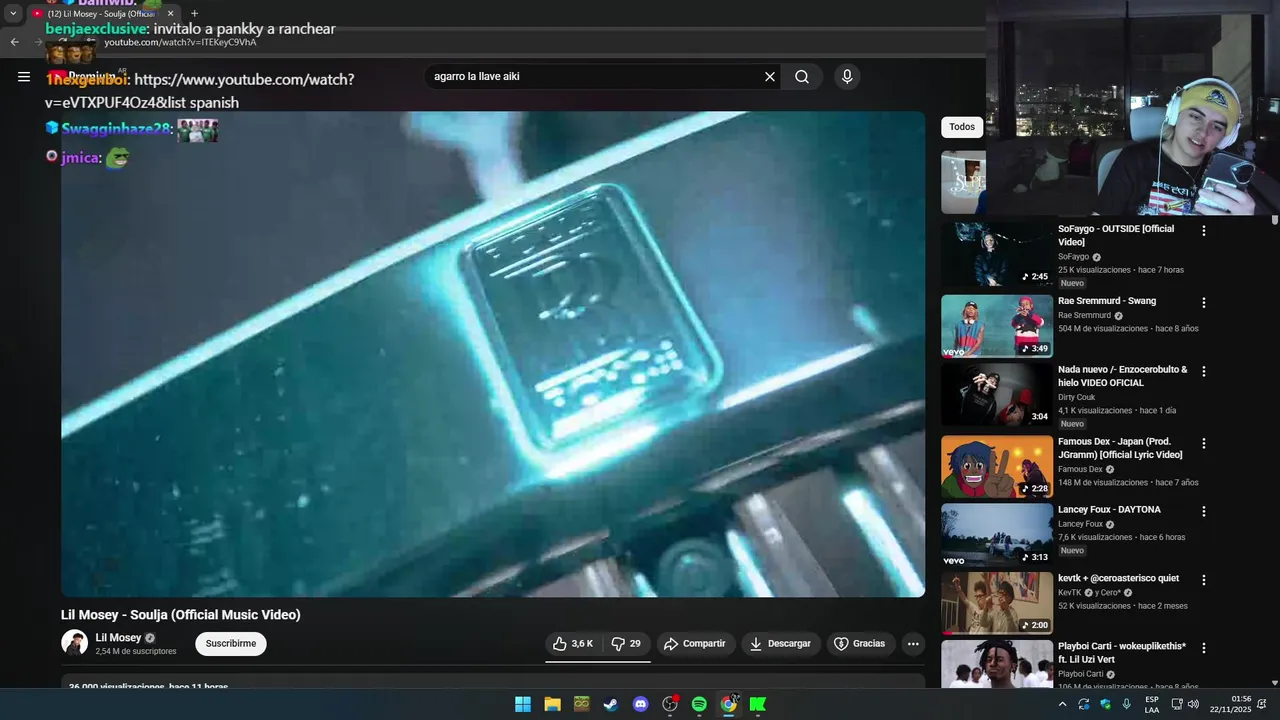The height and width of the screenshot is (720, 1280).
Task: Close the Lil Mosey browser tab
Action: point(170,14)
